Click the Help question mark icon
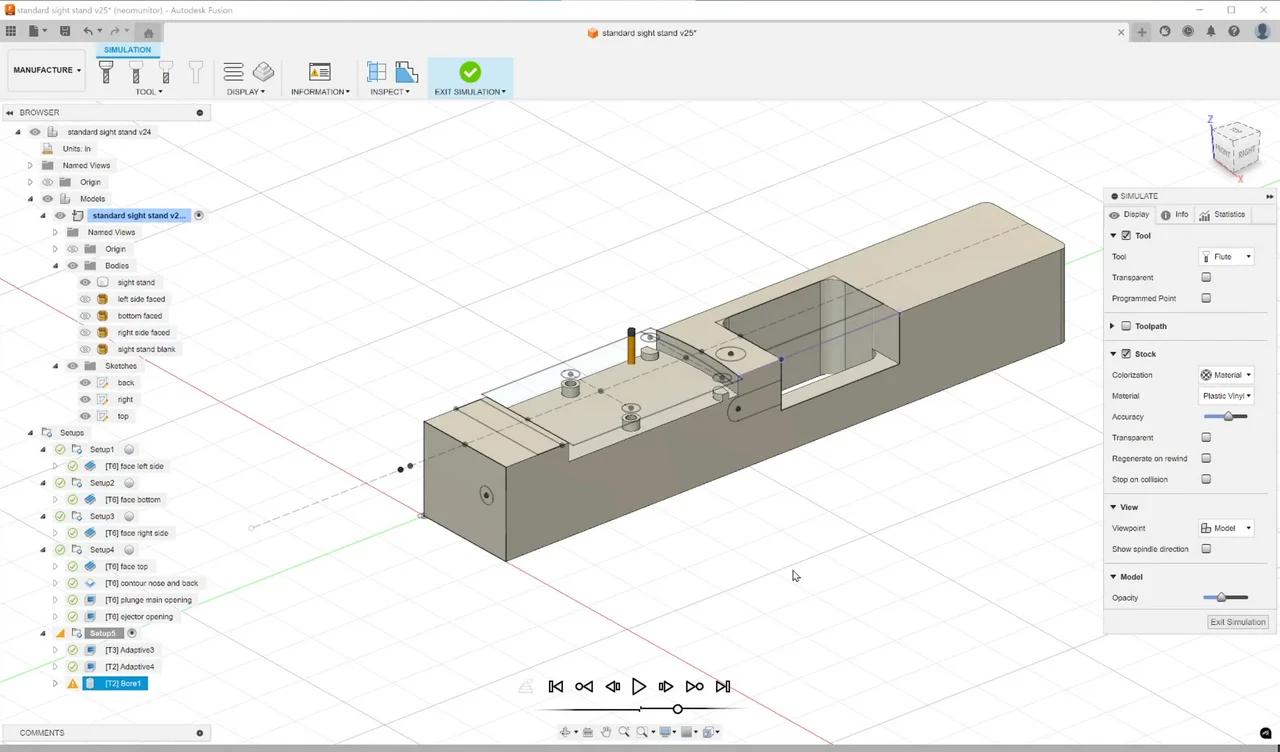Screen dimensions: 1280x752 tap(1234, 32)
